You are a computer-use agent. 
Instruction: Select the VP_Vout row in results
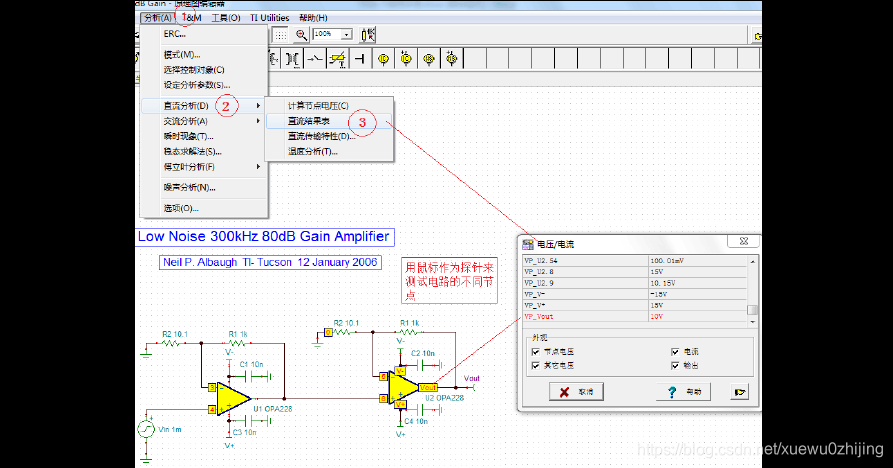point(635,317)
